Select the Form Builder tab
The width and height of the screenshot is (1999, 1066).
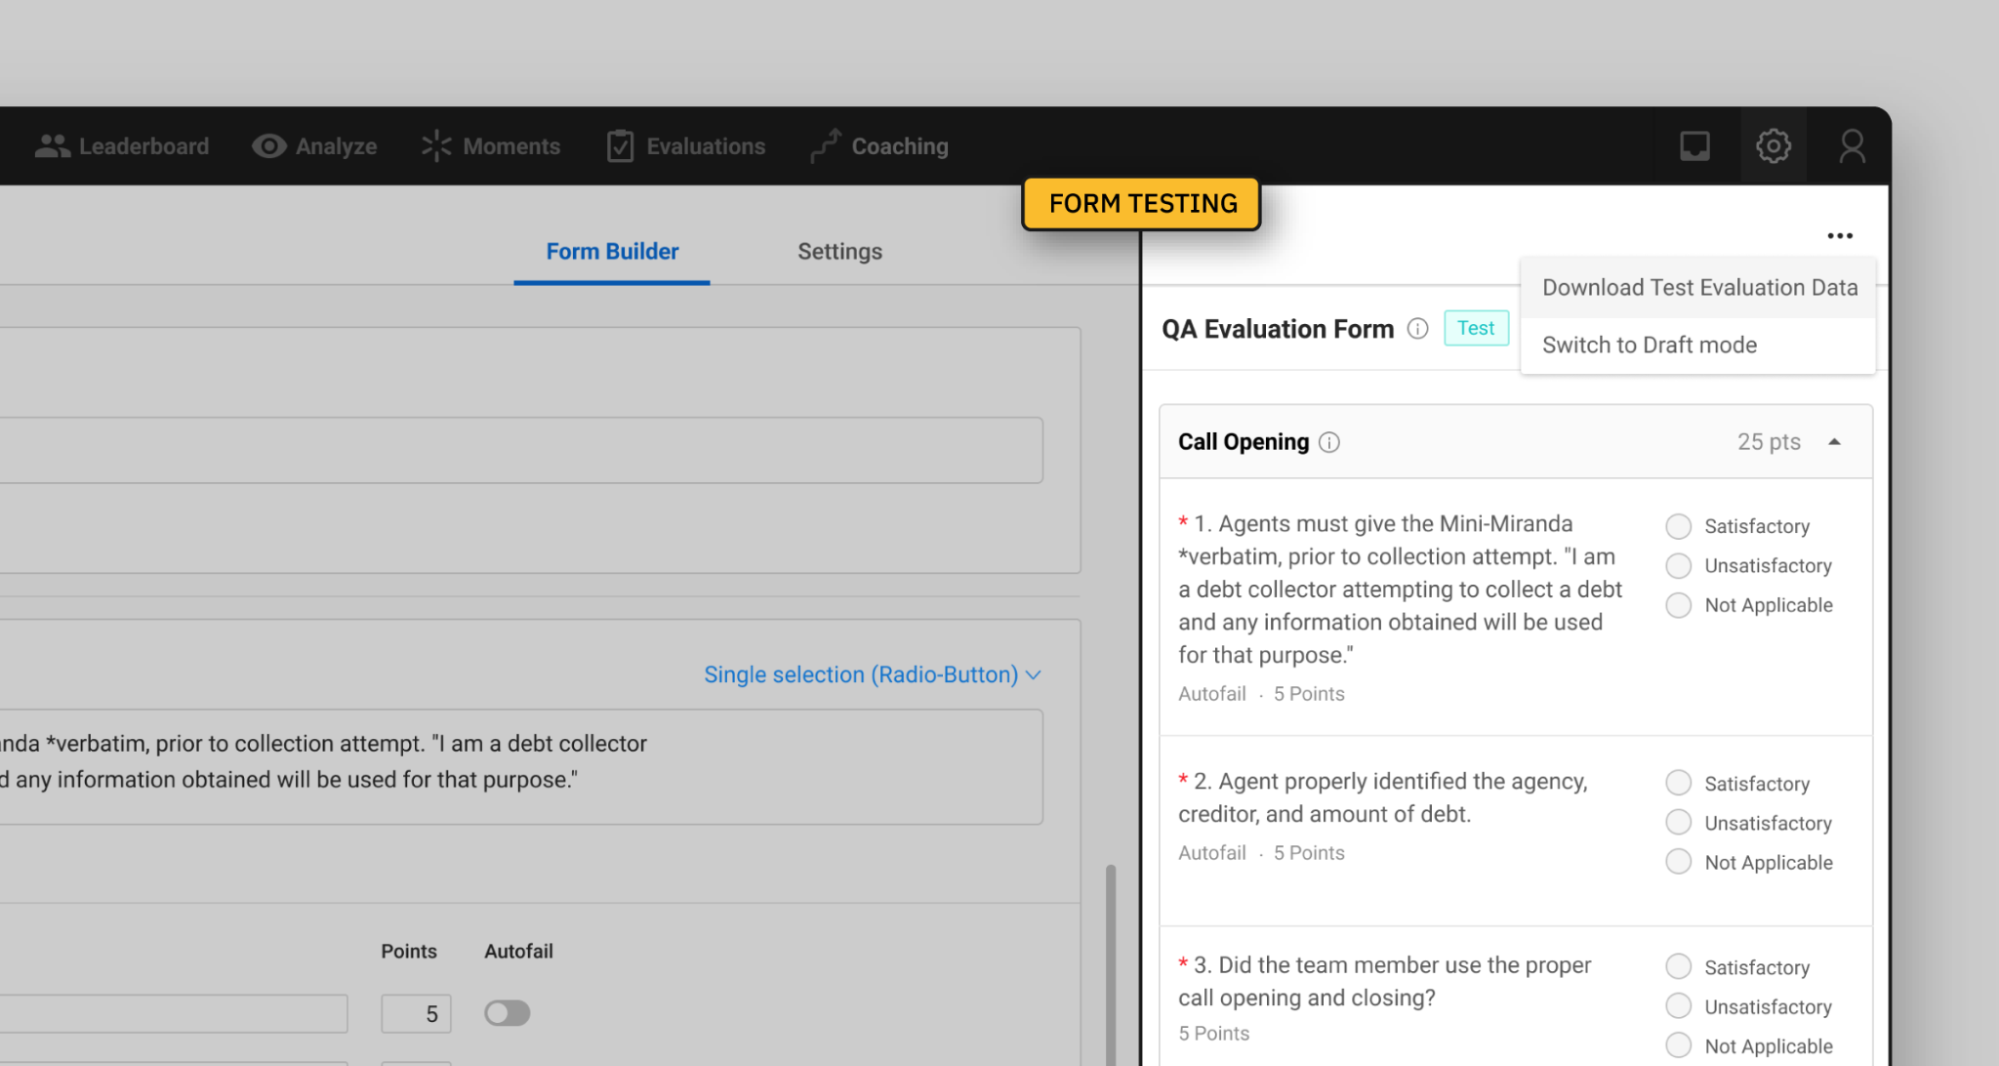coord(611,251)
